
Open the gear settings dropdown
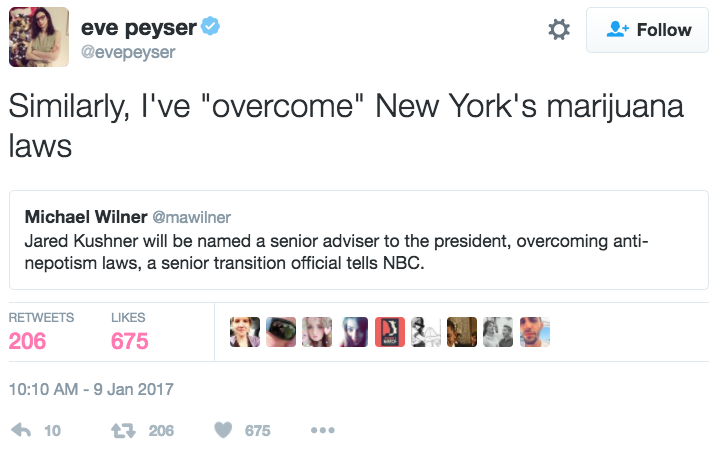coord(559,31)
